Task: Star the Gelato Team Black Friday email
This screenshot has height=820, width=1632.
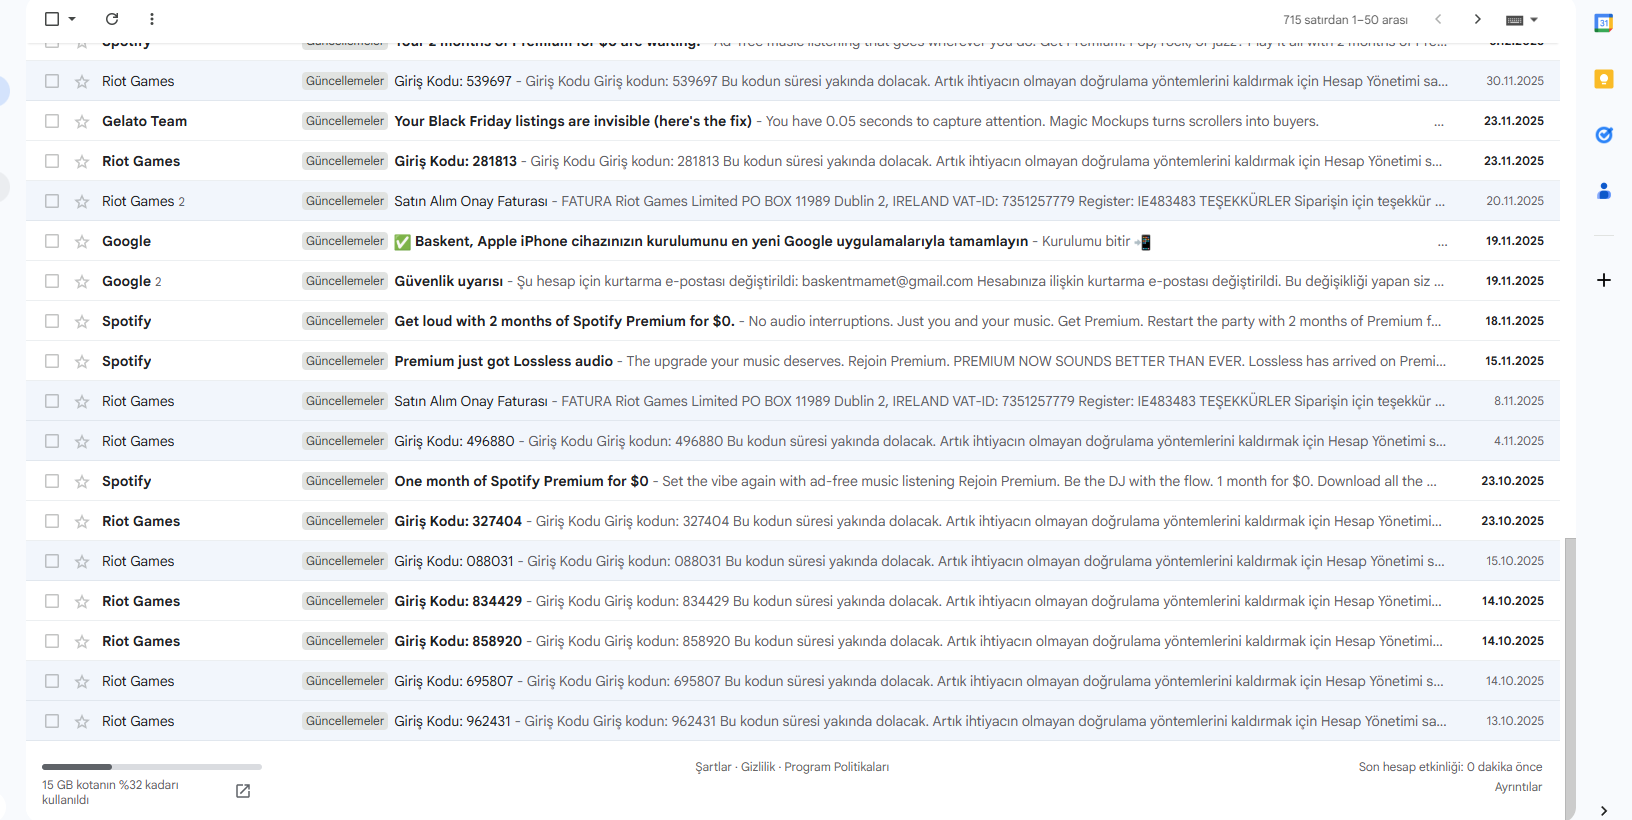Action: point(82,121)
